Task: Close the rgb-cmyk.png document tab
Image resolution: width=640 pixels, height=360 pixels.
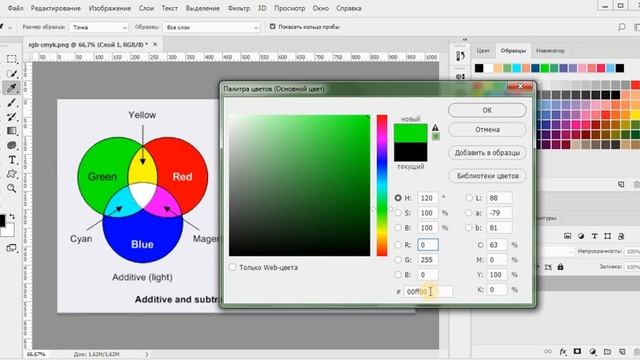Action: point(155,44)
